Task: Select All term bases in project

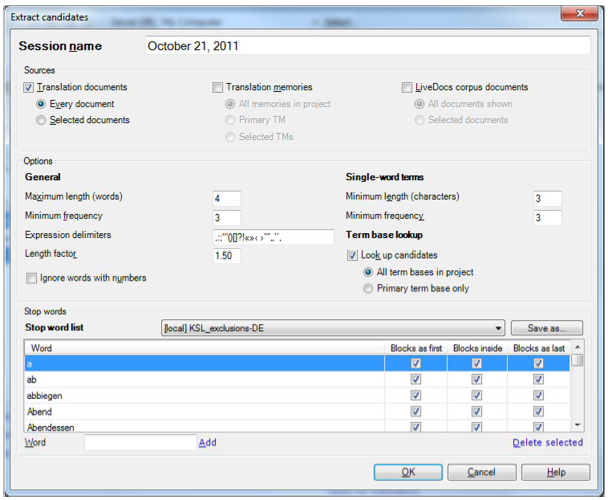Action: pos(368,272)
